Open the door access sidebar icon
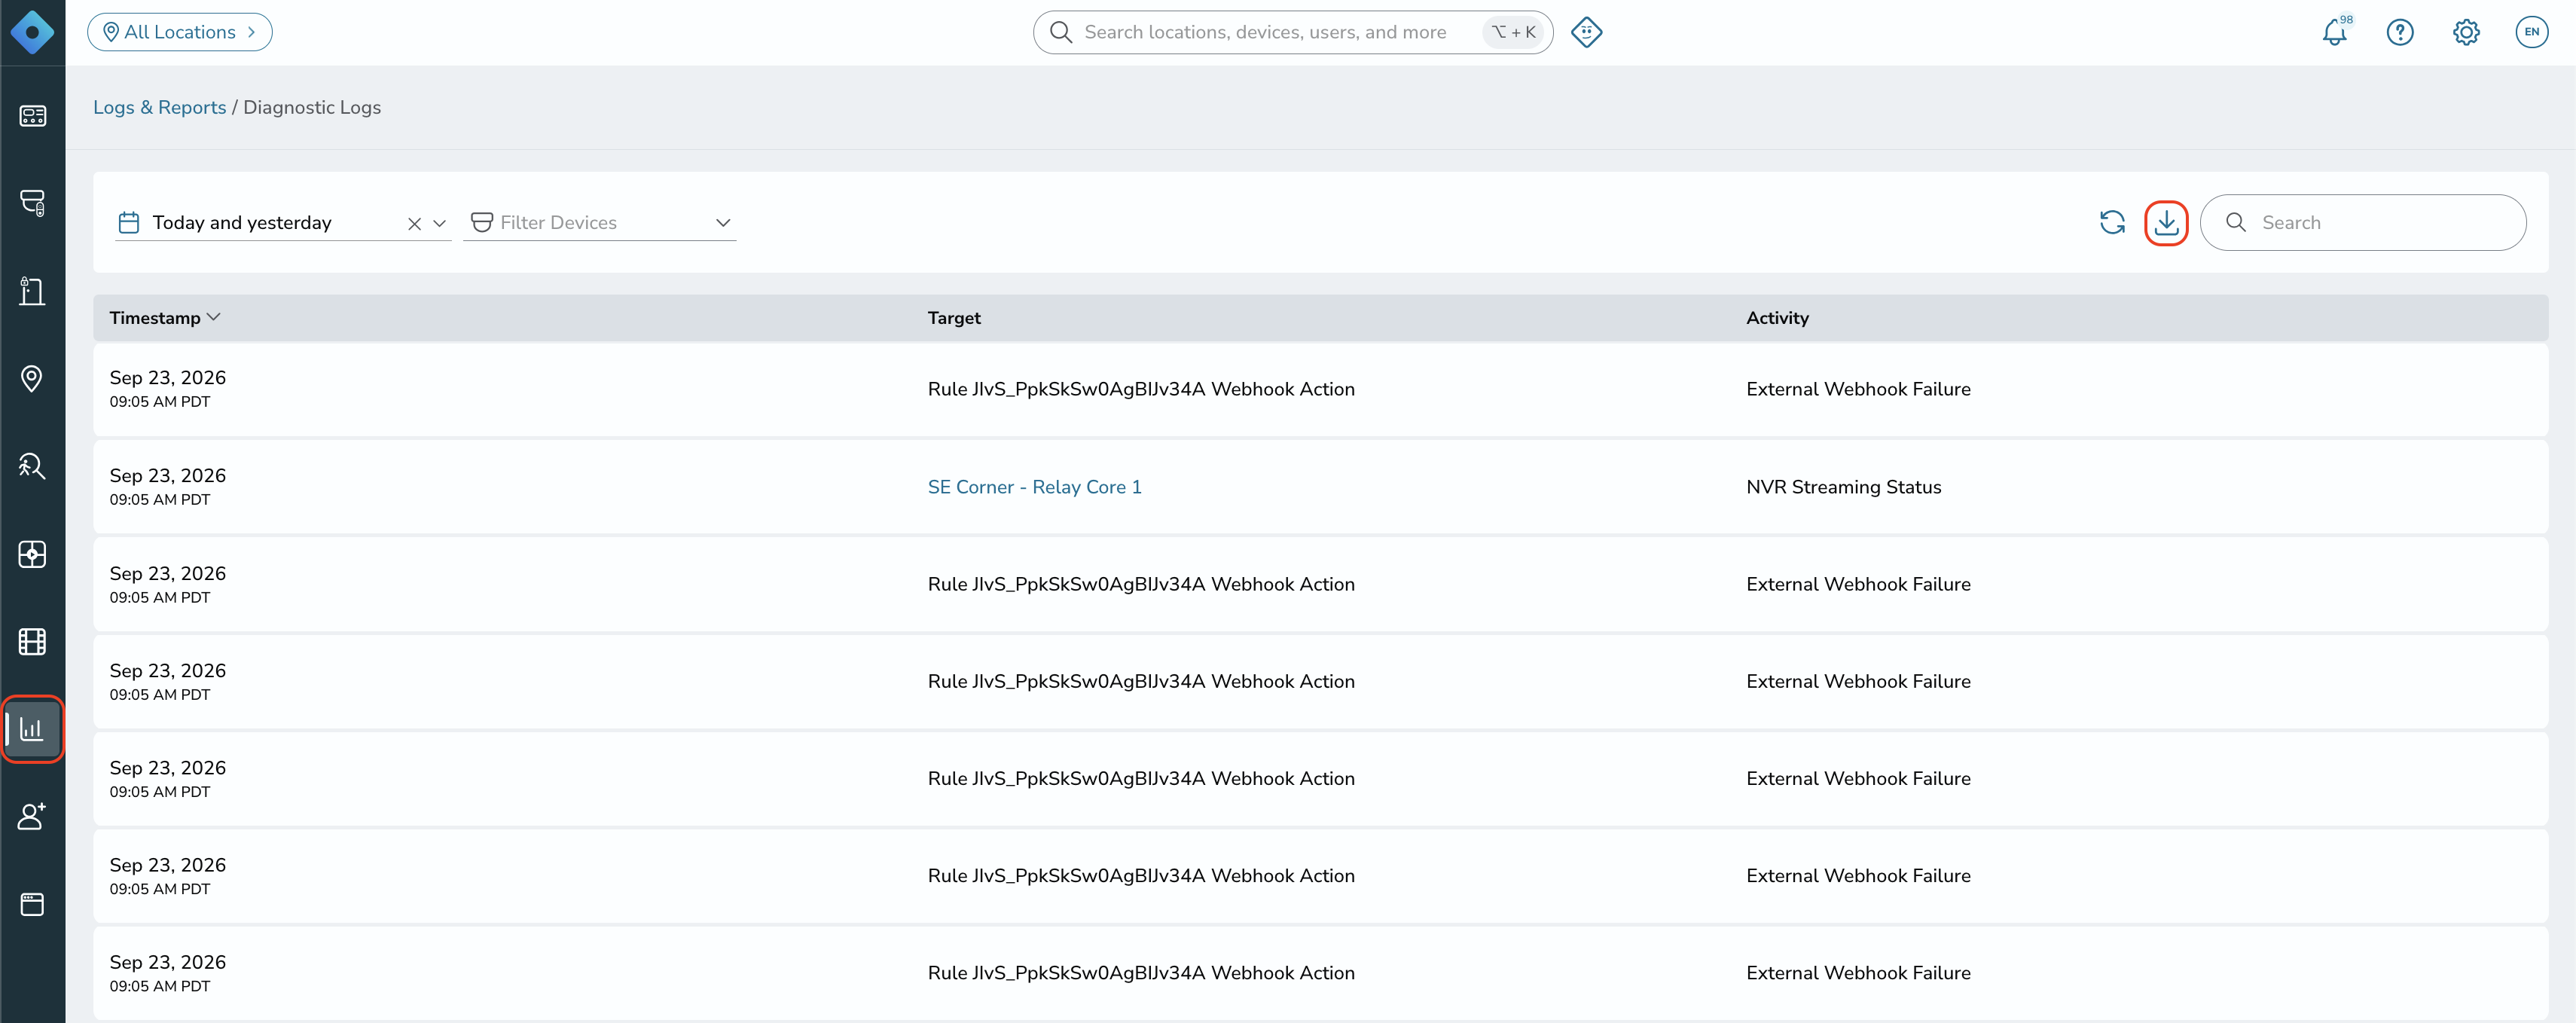This screenshot has width=2576, height=1023. 32,291
